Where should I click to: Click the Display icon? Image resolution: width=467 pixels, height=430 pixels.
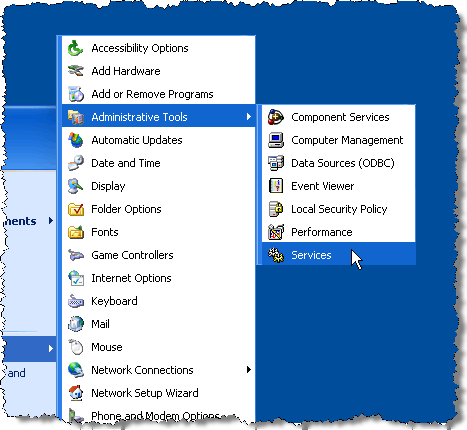[x=76, y=186]
